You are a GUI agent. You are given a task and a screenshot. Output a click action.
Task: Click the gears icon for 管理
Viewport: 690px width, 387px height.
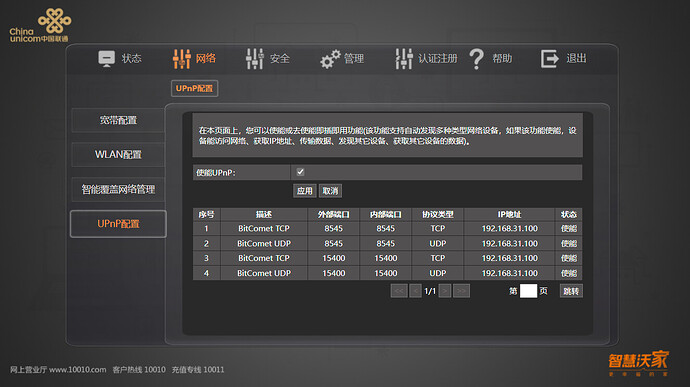tap(330, 59)
